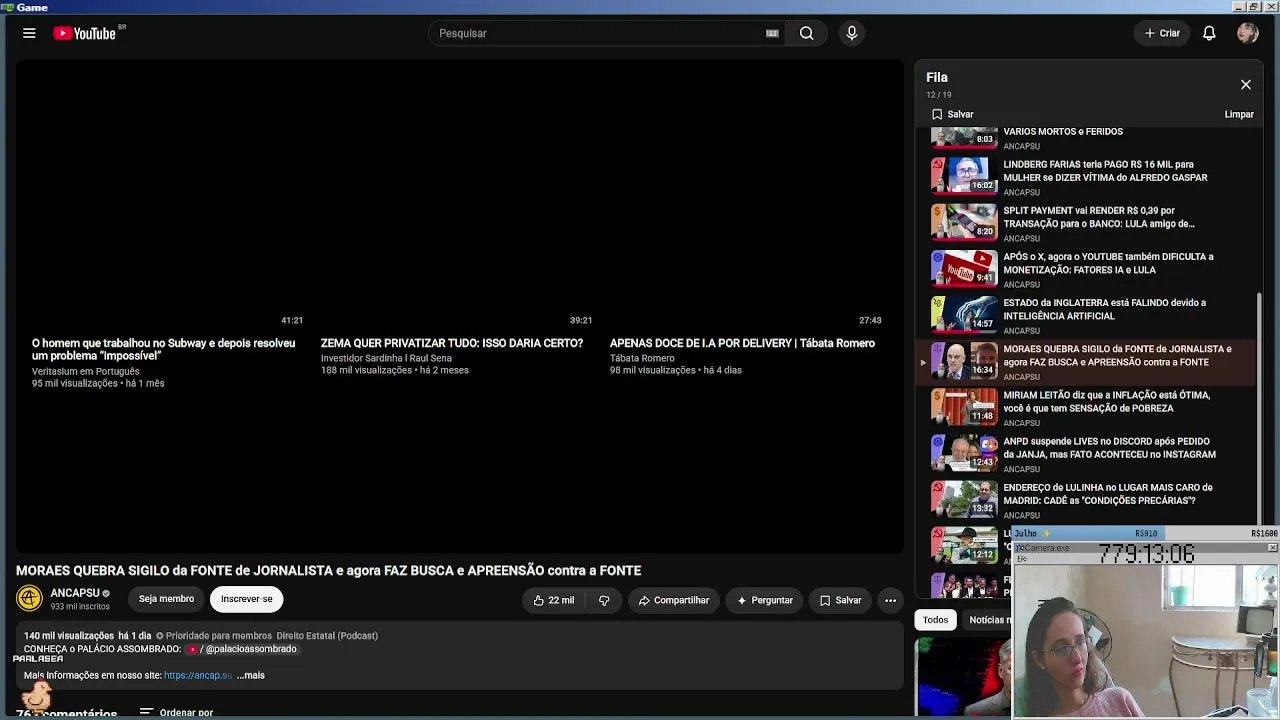Screen dimensions: 1280x720
Task: Open end-screen video 'APENAS DOCE DE I.A POR DELIVERY'
Action: click(742, 343)
